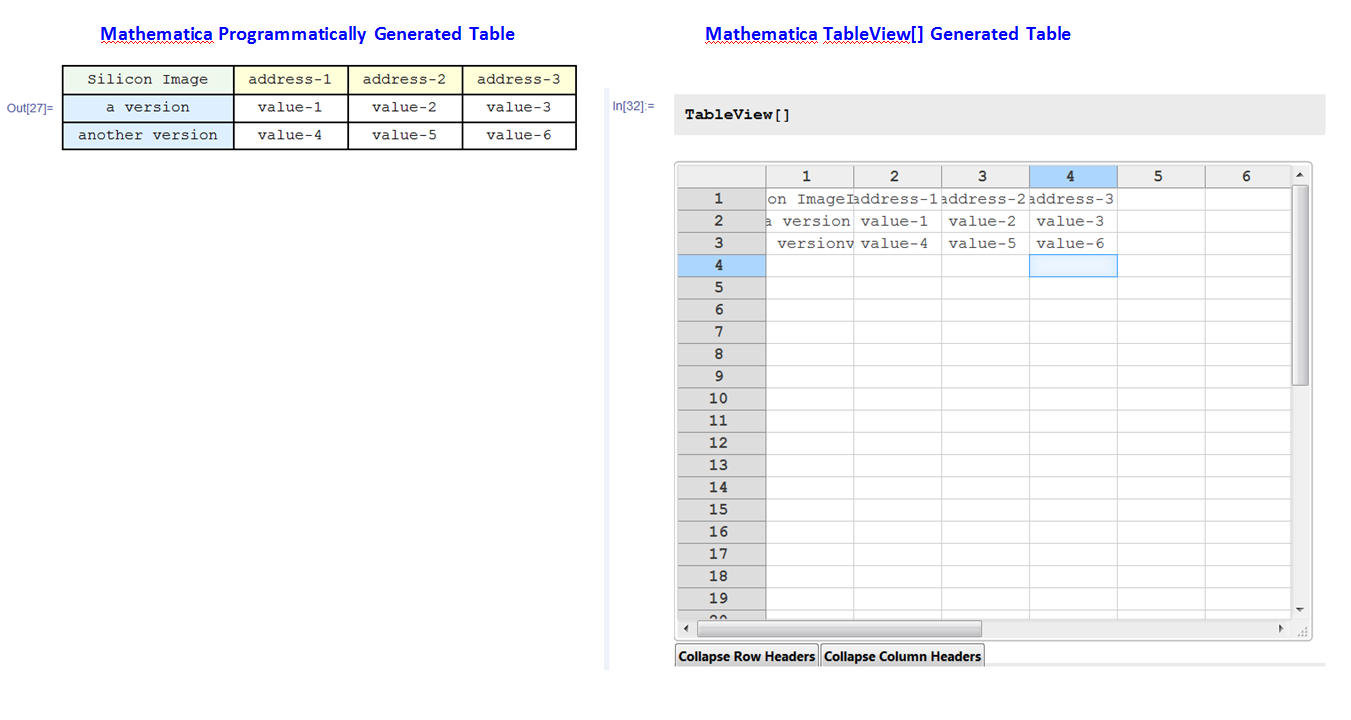The height and width of the screenshot is (720, 1351).
Task: Click 'value-6' in the generated left table
Action: pos(519,135)
